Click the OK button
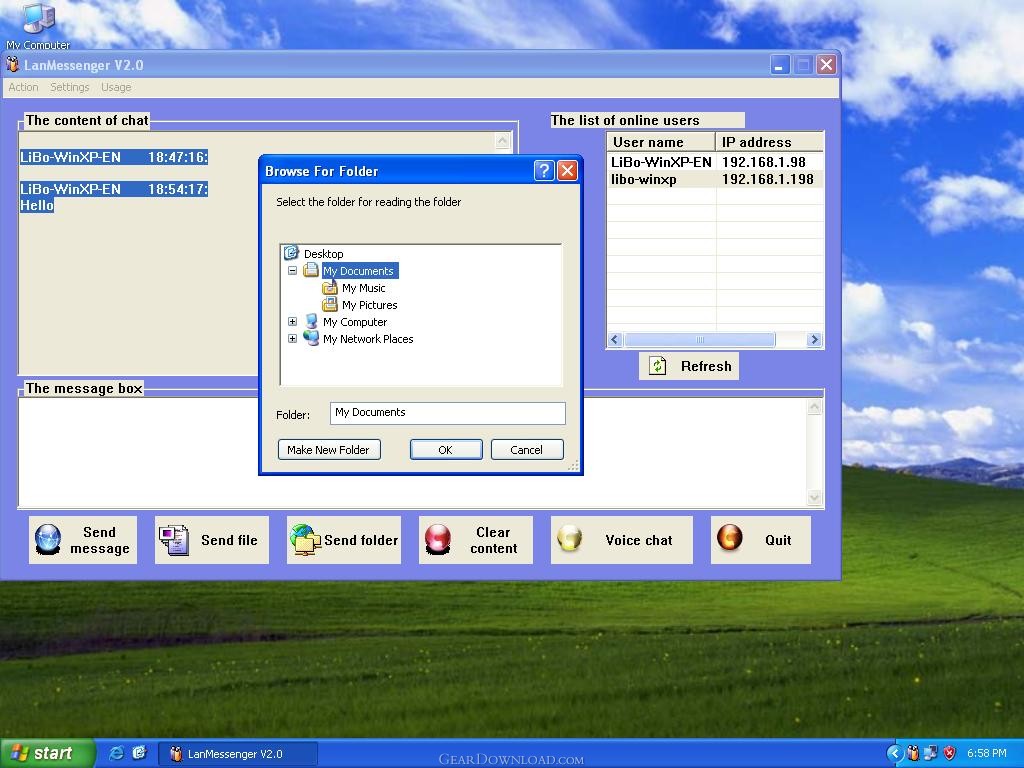This screenshot has height=768, width=1024. coord(446,449)
